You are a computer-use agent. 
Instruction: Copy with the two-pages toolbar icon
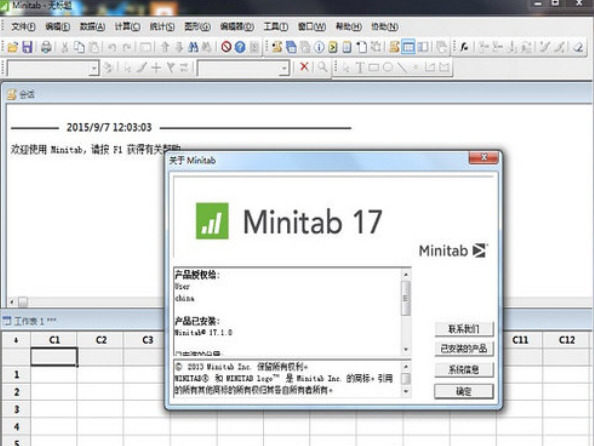click(x=79, y=47)
